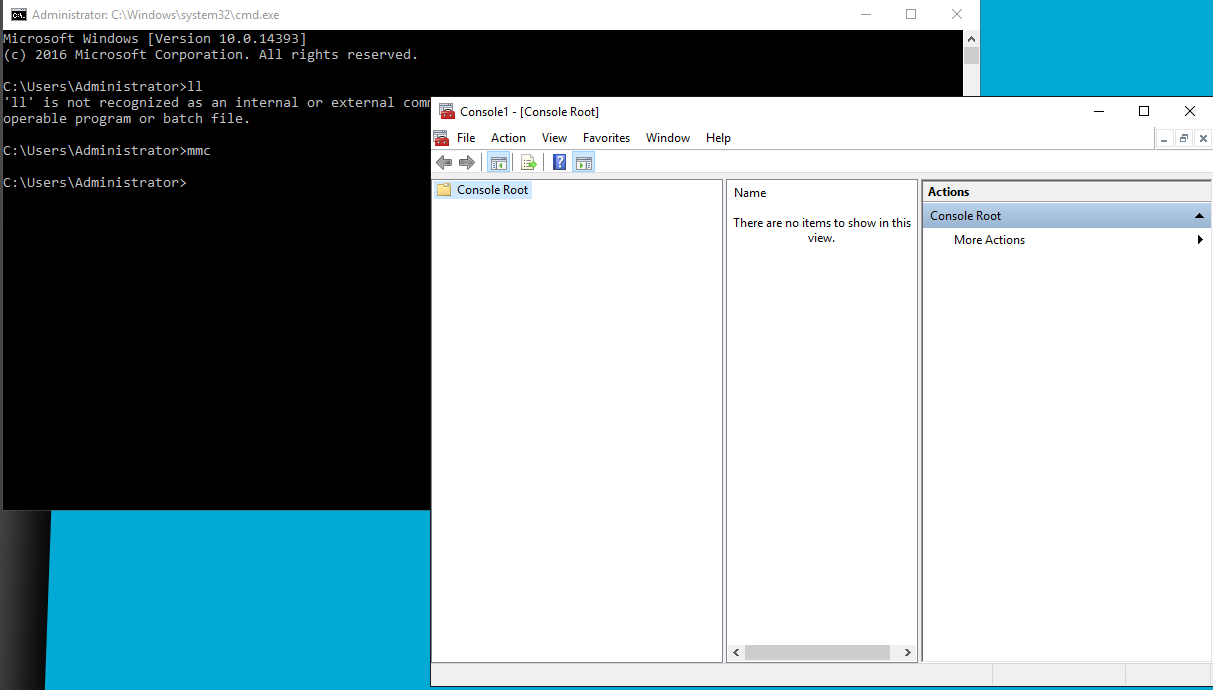Open the Help menu

[718, 138]
